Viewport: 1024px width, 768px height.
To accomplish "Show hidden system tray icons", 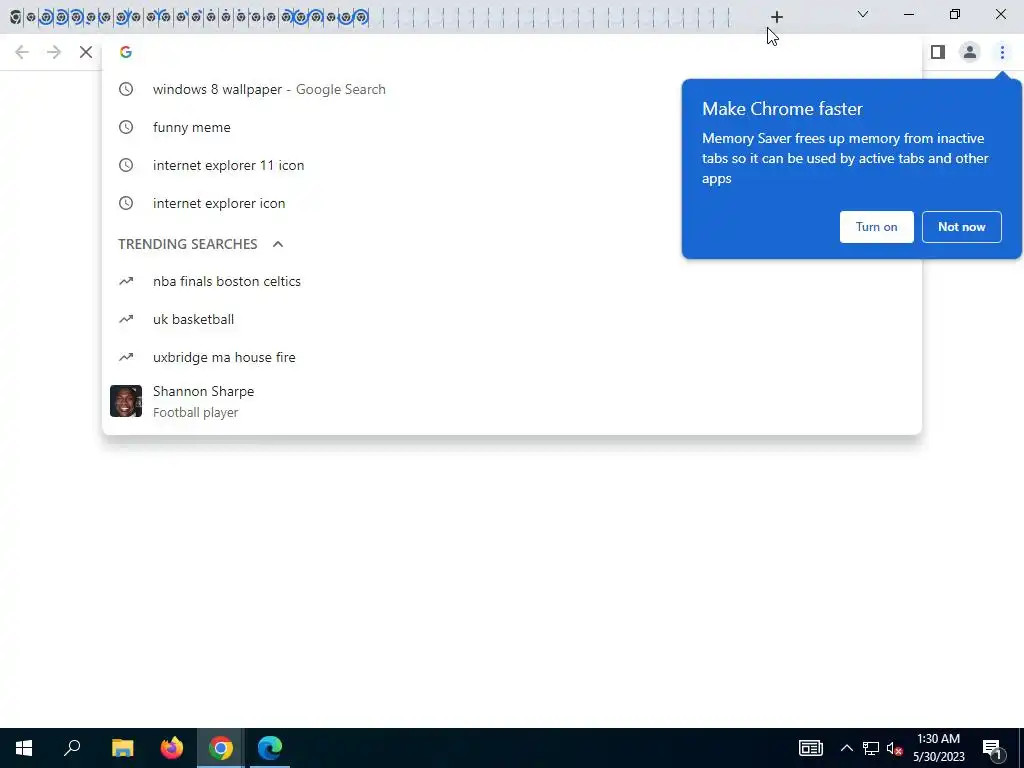I will coord(846,748).
